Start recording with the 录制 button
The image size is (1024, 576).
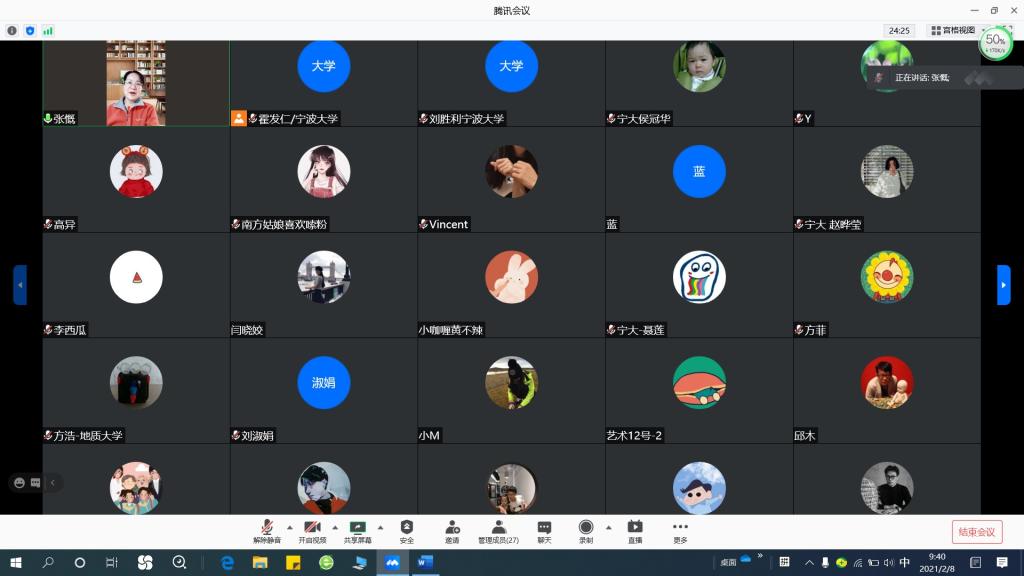pos(586,530)
